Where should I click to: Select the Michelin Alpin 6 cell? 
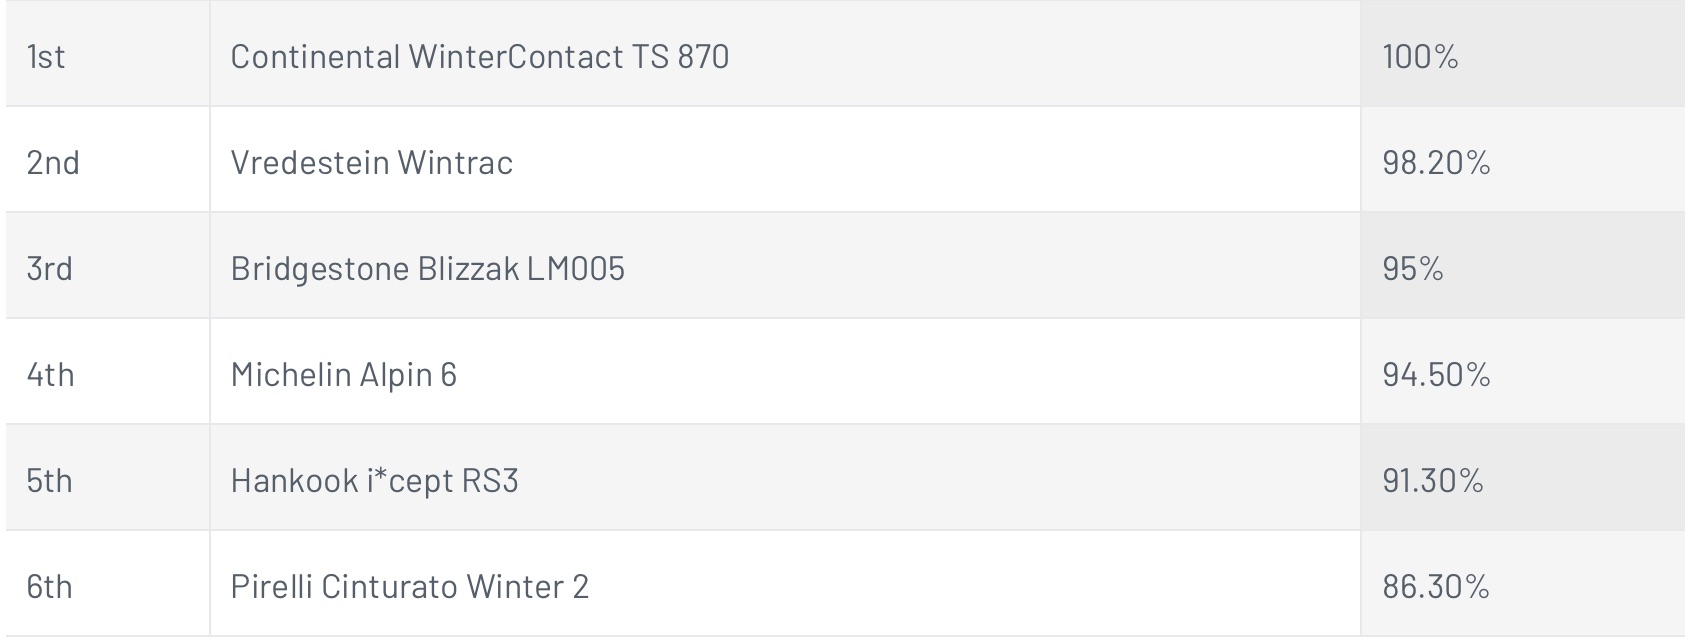[x=785, y=372]
